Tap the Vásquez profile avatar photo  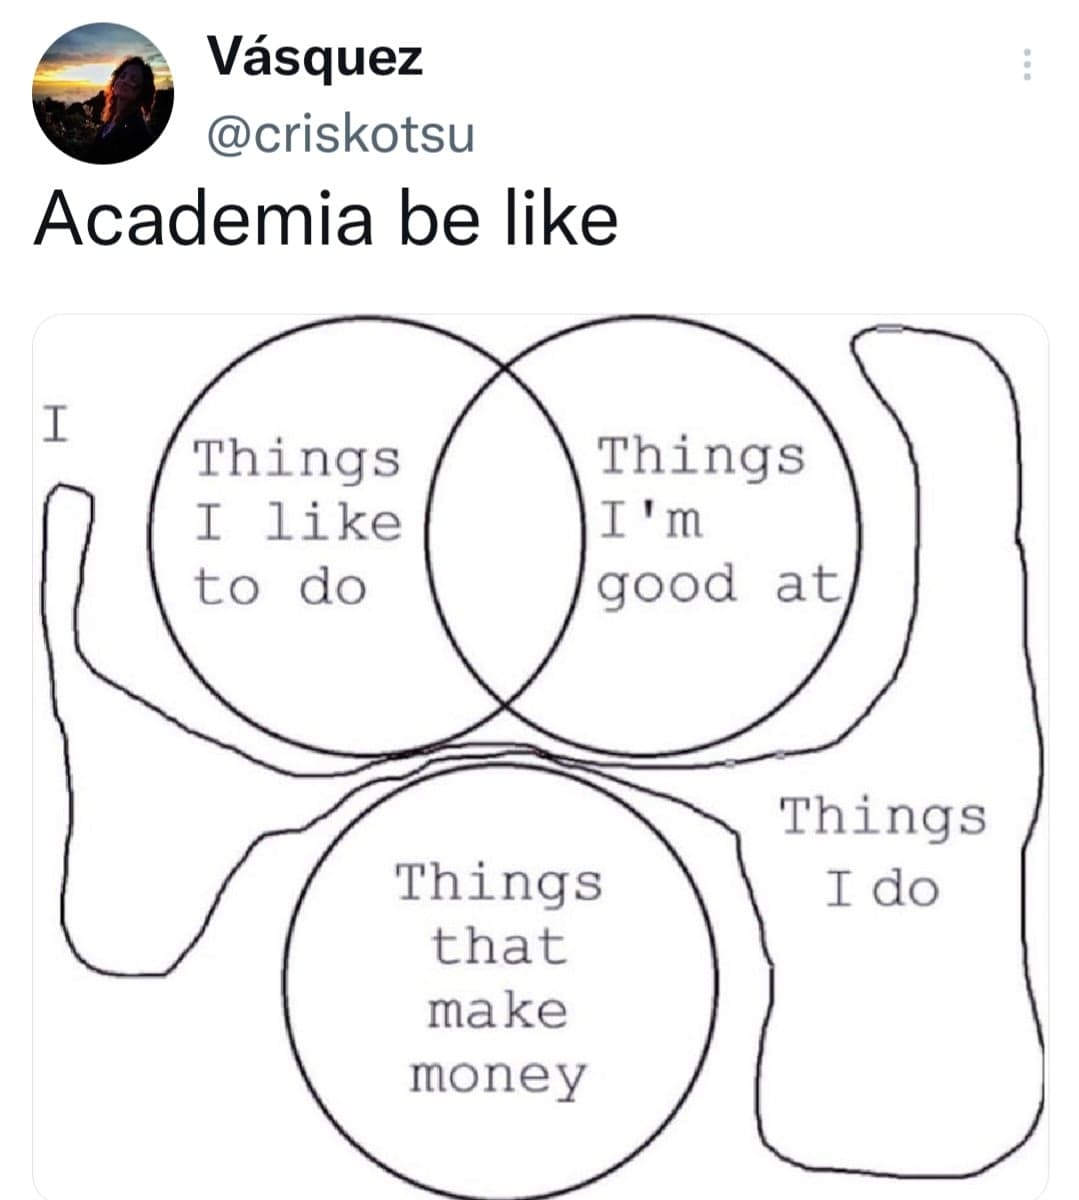point(103,93)
